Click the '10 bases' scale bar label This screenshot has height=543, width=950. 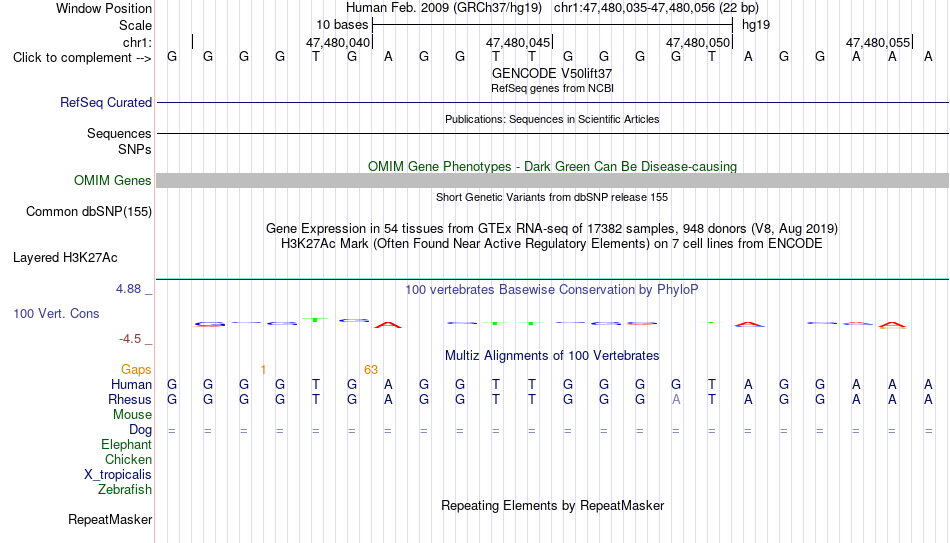pyautogui.click(x=342, y=25)
